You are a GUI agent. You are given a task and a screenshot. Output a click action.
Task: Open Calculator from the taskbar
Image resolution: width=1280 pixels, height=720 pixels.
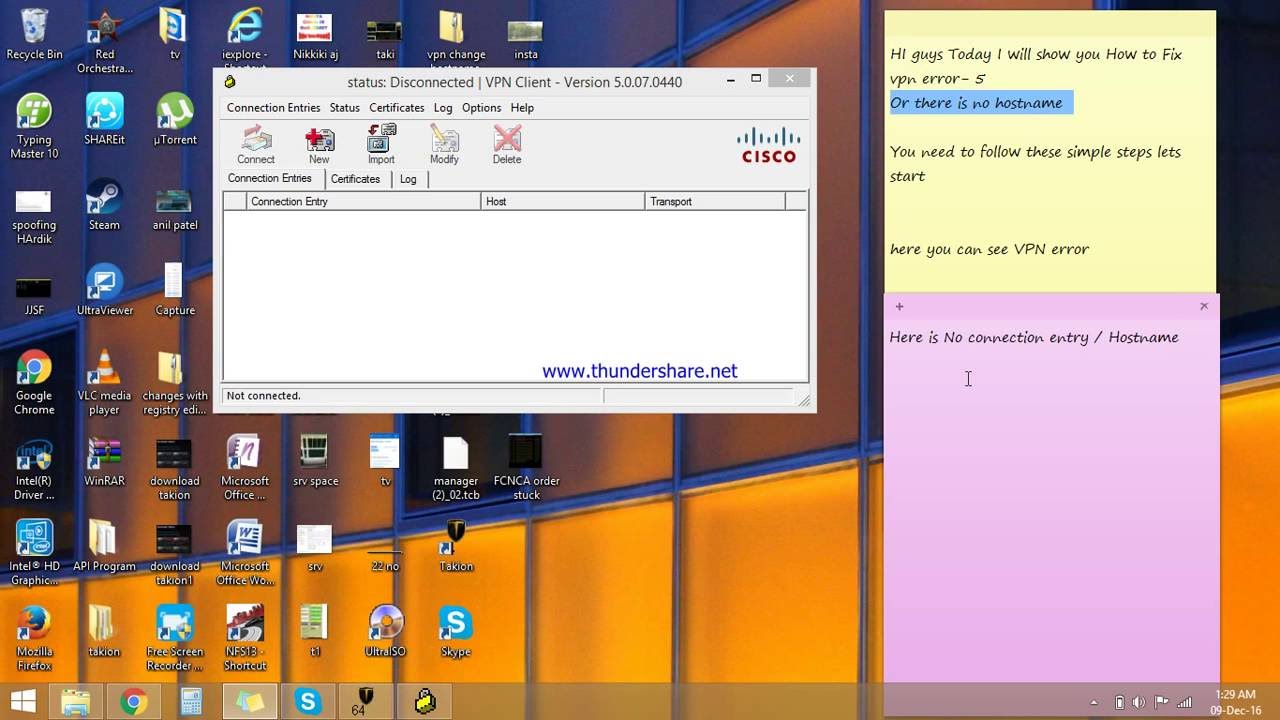point(191,702)
